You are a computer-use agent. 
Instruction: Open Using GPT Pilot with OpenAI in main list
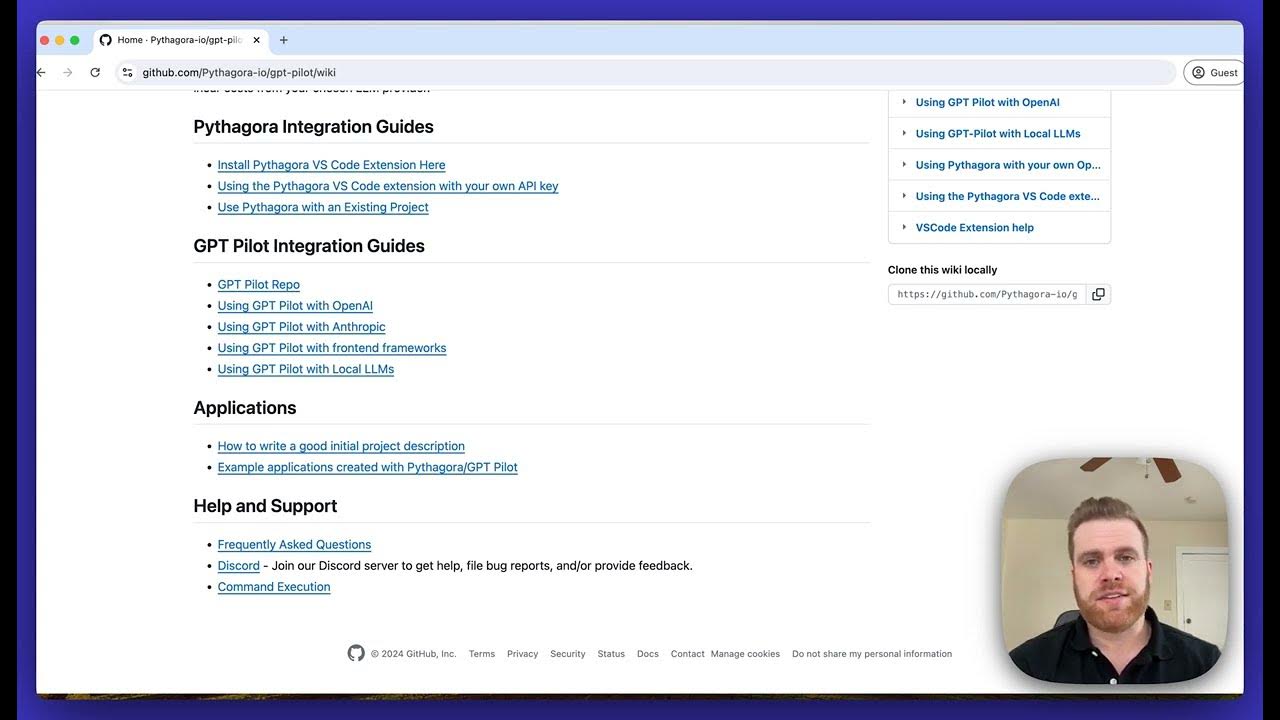[295, 306]
